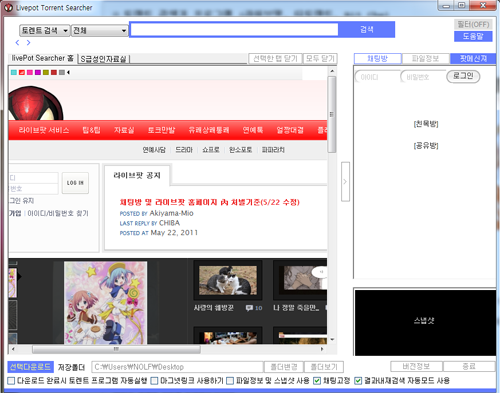Open the 유쾌상쾌통쾌 menu item
The width and height of the screenshot is (500, 393).
[x=209, y=130]
